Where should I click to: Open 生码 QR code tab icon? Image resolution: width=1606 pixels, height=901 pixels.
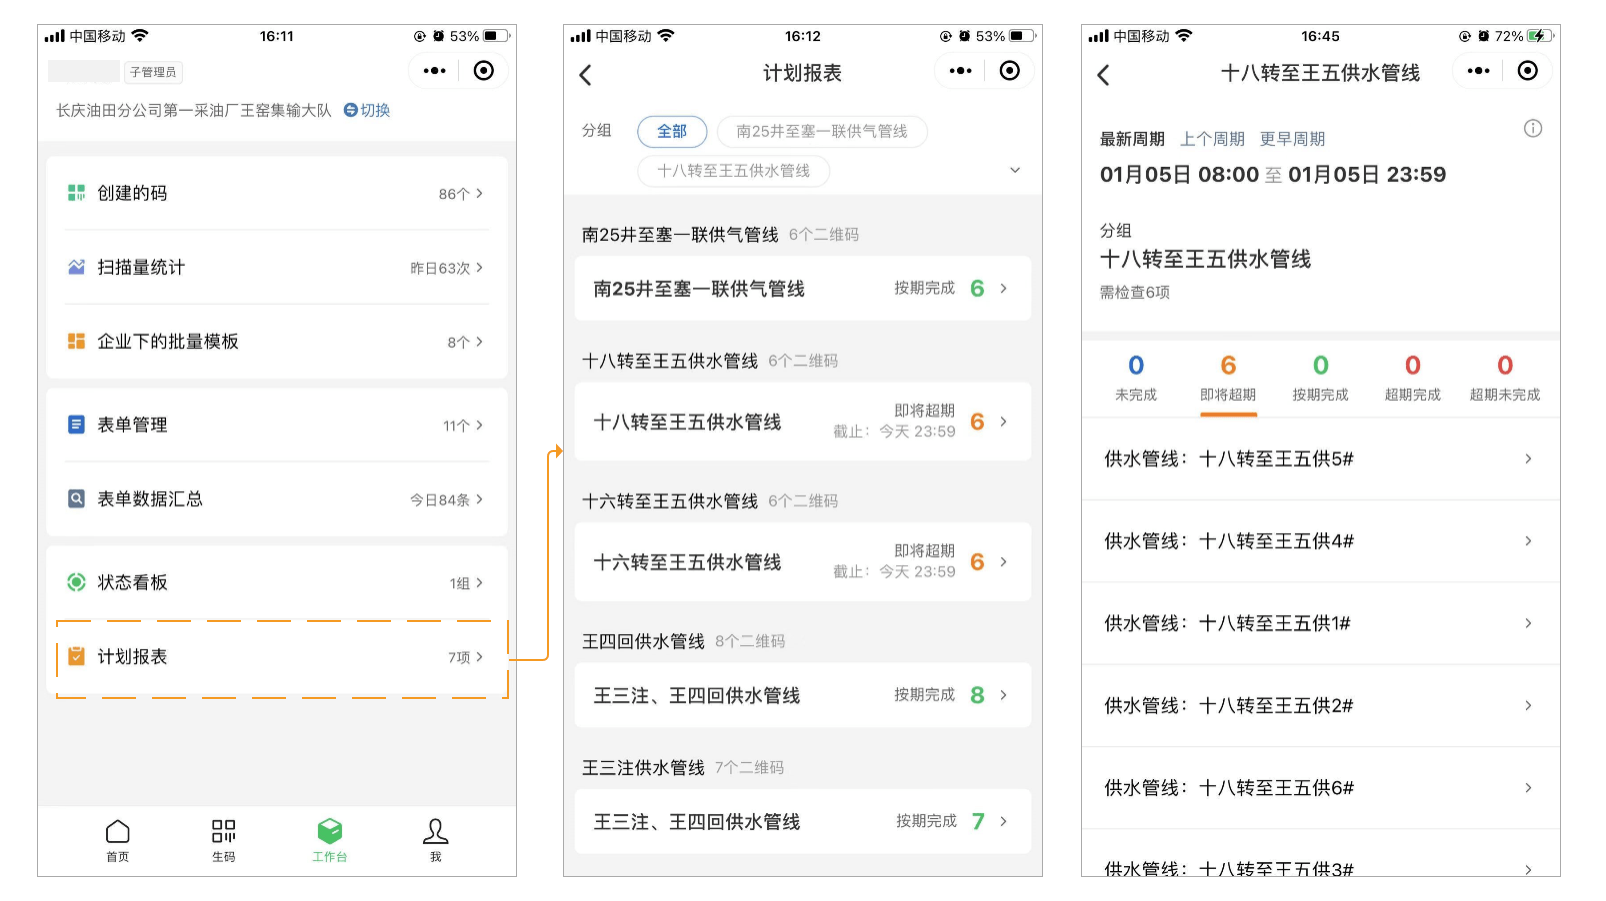224,832
